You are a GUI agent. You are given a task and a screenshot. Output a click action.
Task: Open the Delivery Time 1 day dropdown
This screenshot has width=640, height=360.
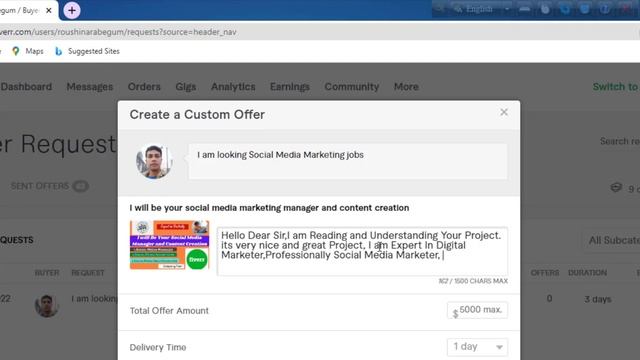(x=477, y=347)
